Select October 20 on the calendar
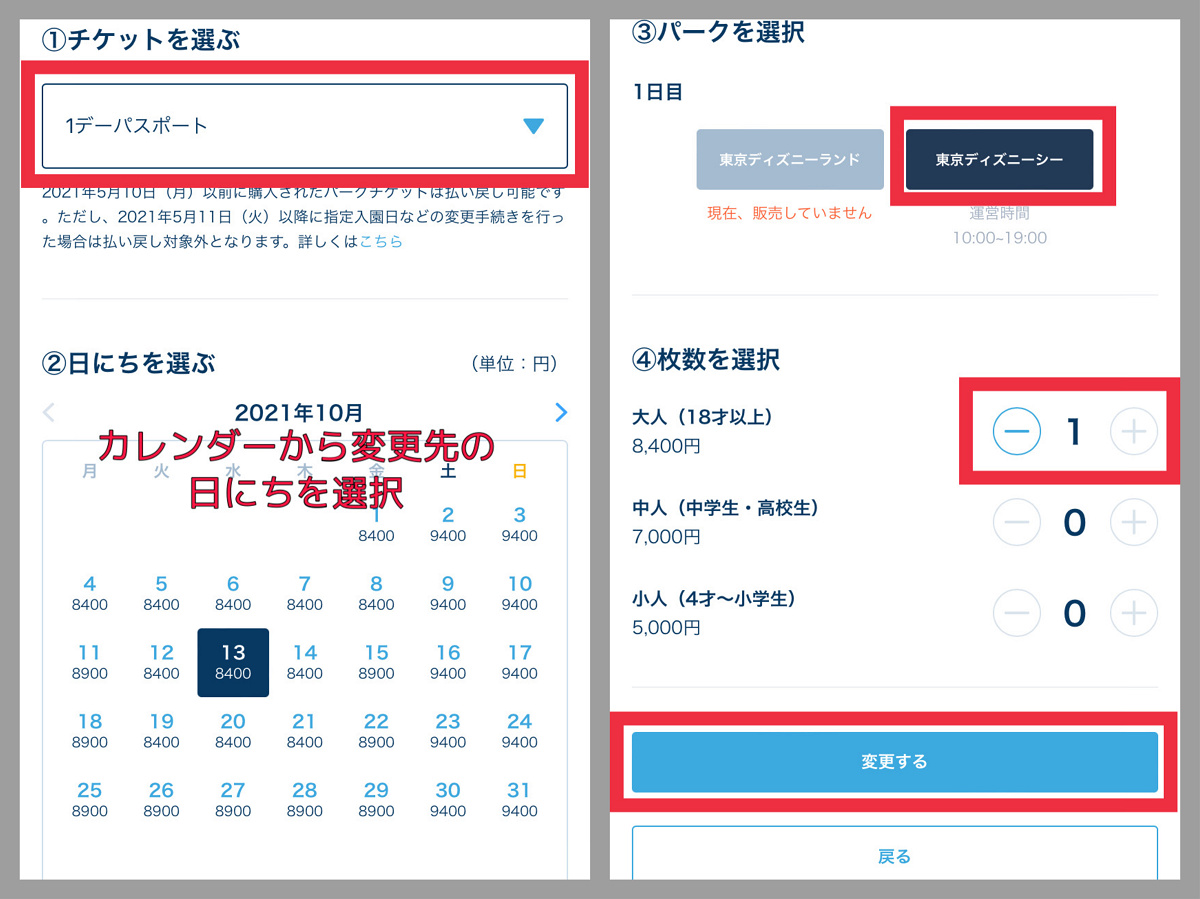This screenshot has height=899, width=1200. click(x=233, y=731)
